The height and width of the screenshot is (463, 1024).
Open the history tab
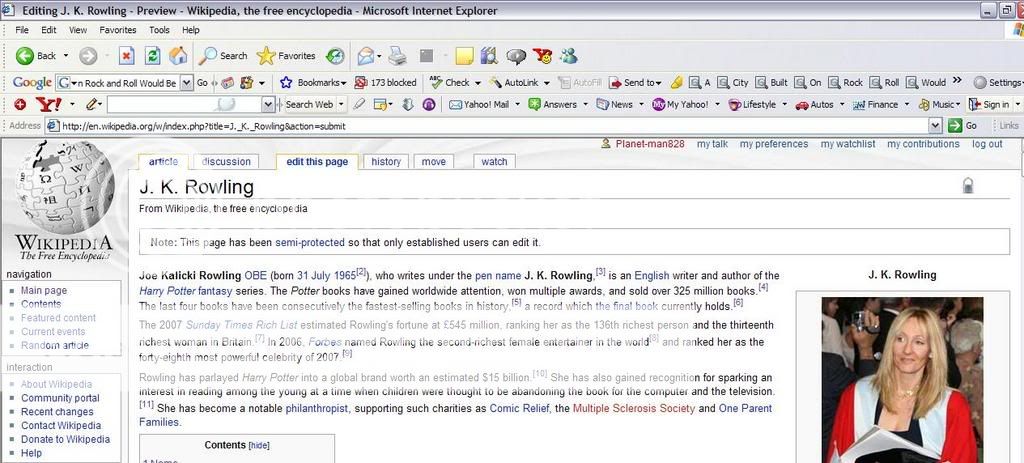click(385, 161)
